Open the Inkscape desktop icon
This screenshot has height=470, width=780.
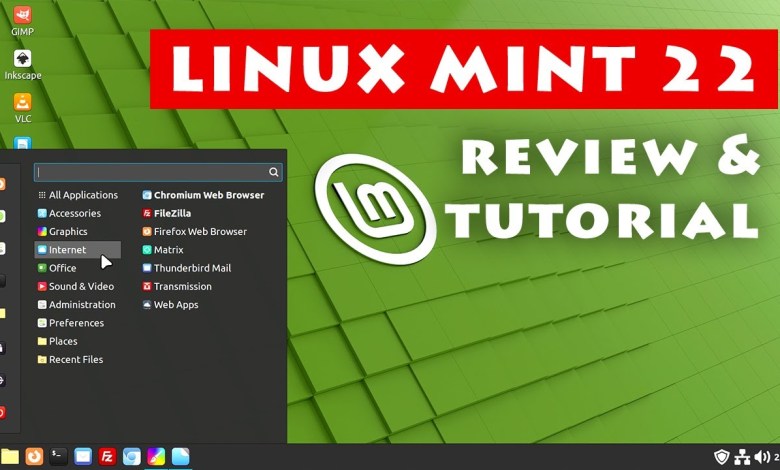tap(22, 65)
